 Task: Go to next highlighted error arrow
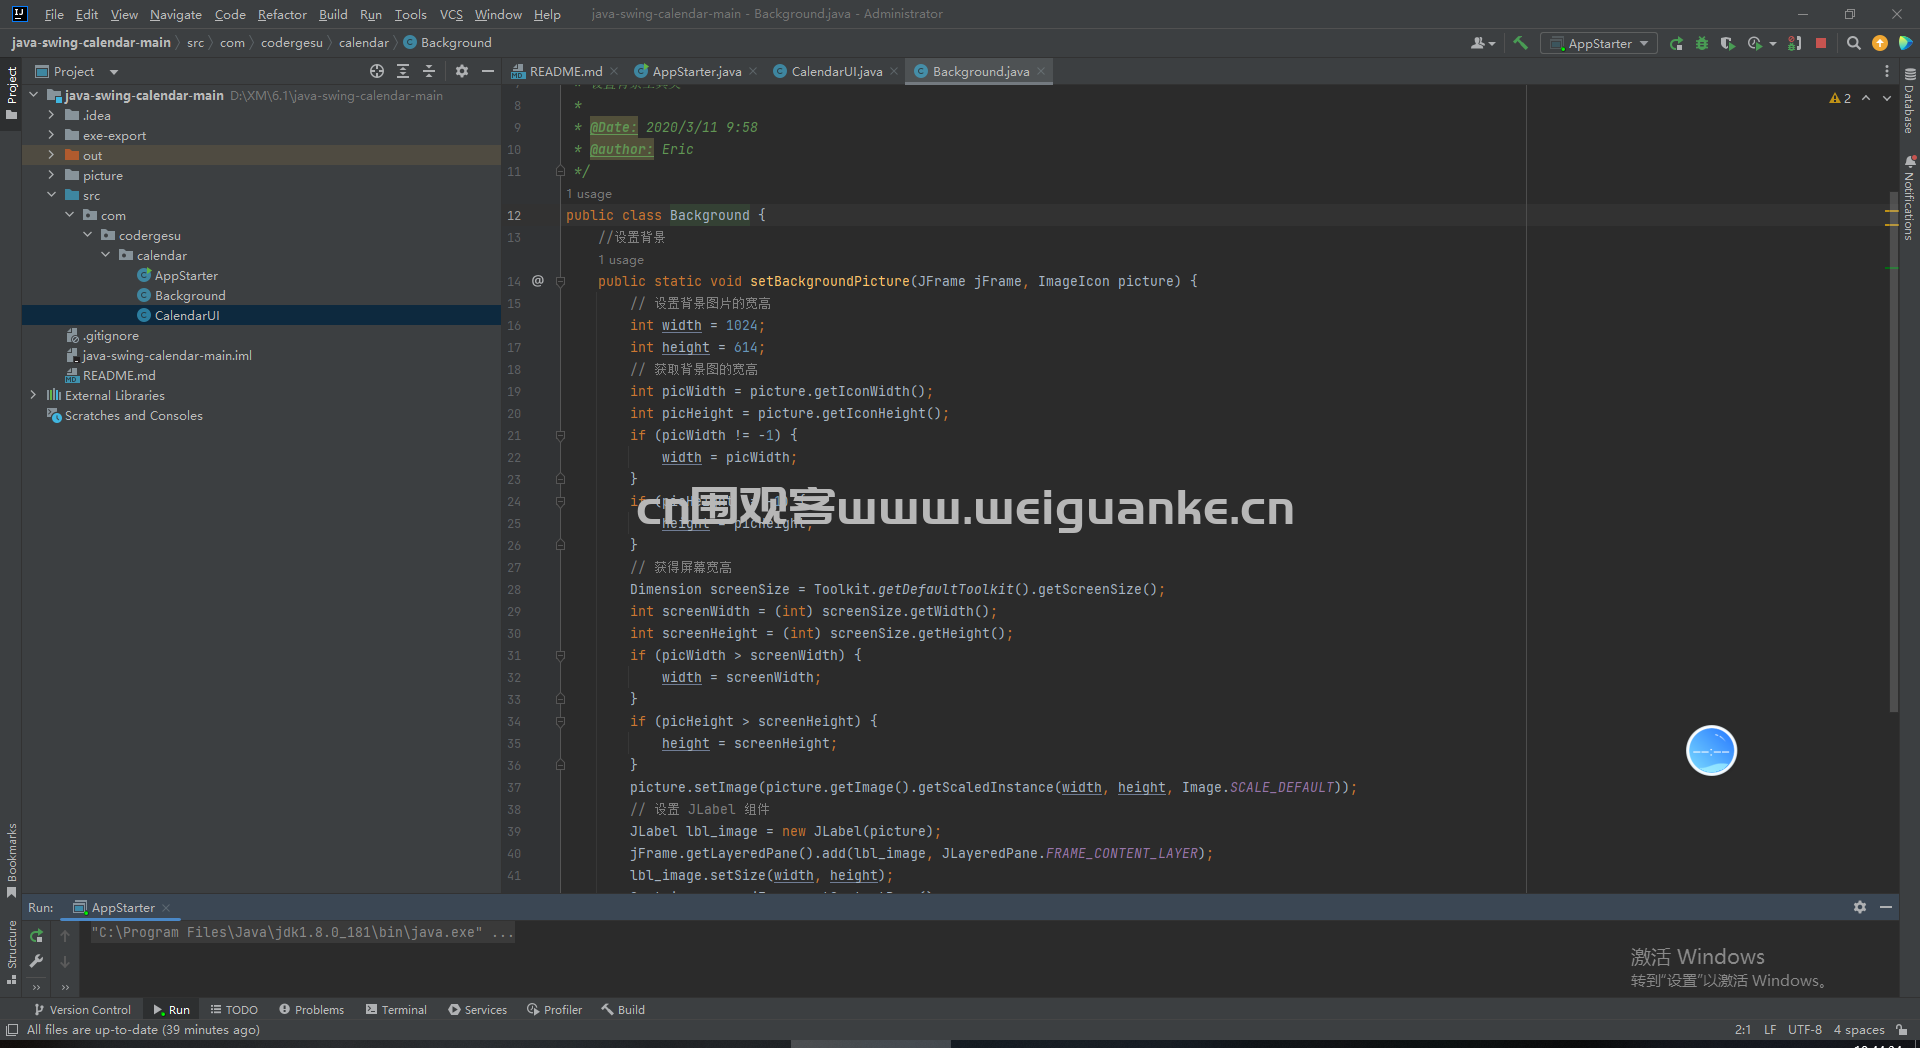click(1887, 98)
